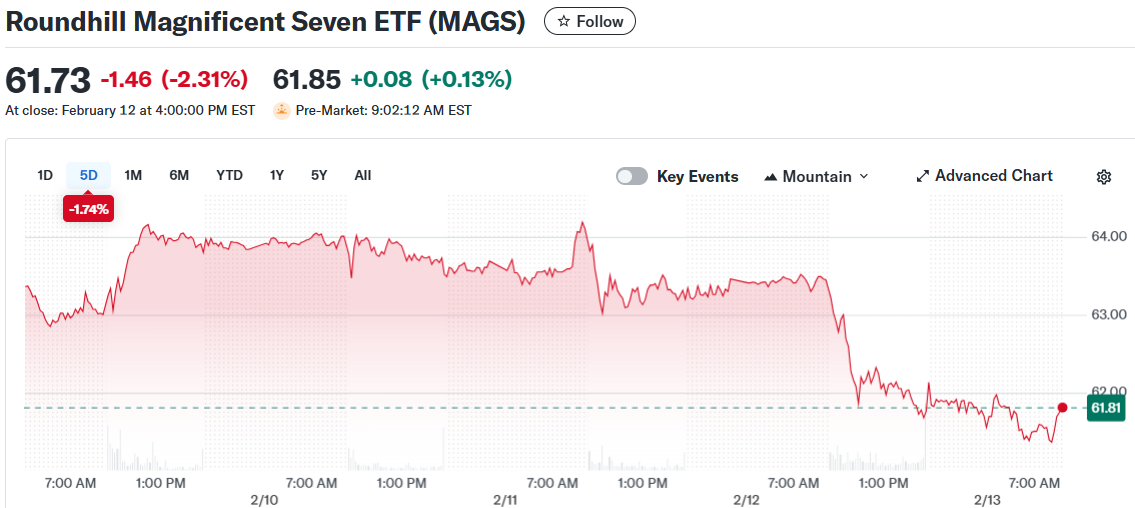
Task: Select the 1Y time range
Action: 277,175
